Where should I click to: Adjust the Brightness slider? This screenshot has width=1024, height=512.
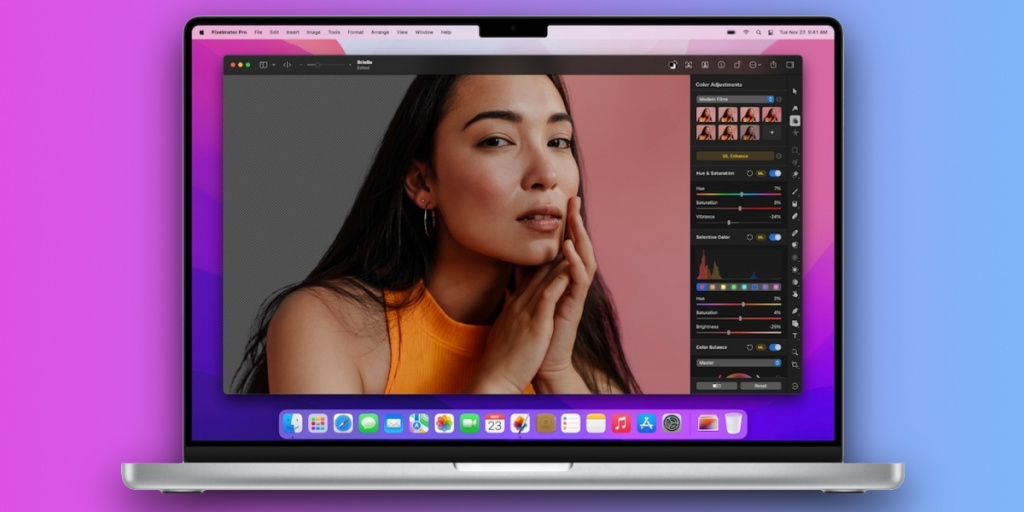pos(739,332)
